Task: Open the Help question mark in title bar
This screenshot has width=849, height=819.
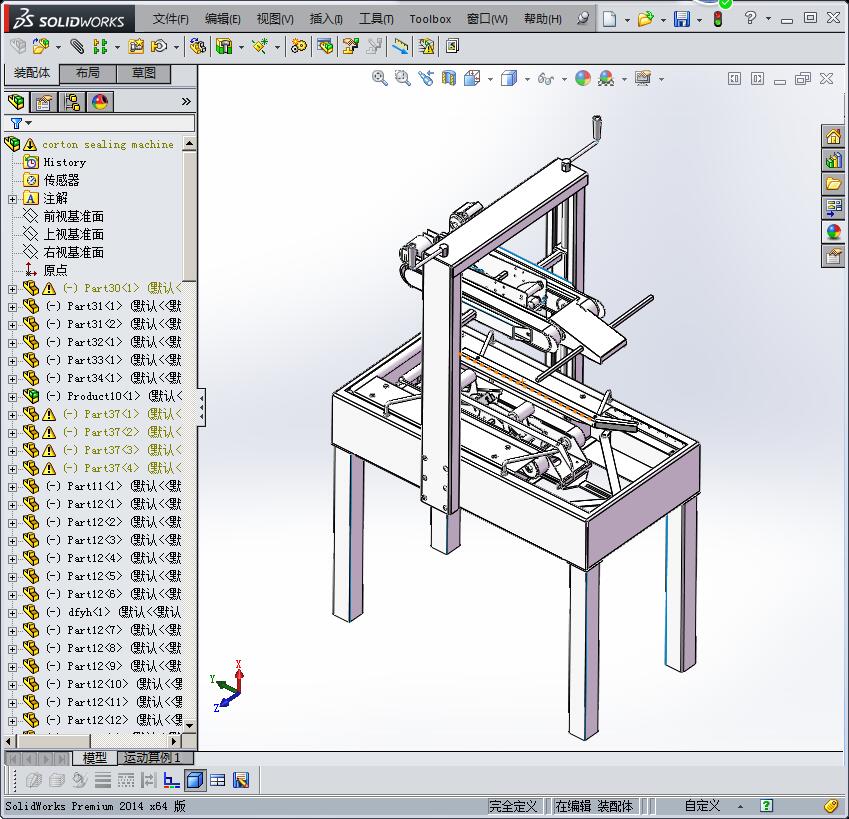Action: [750, 18]
